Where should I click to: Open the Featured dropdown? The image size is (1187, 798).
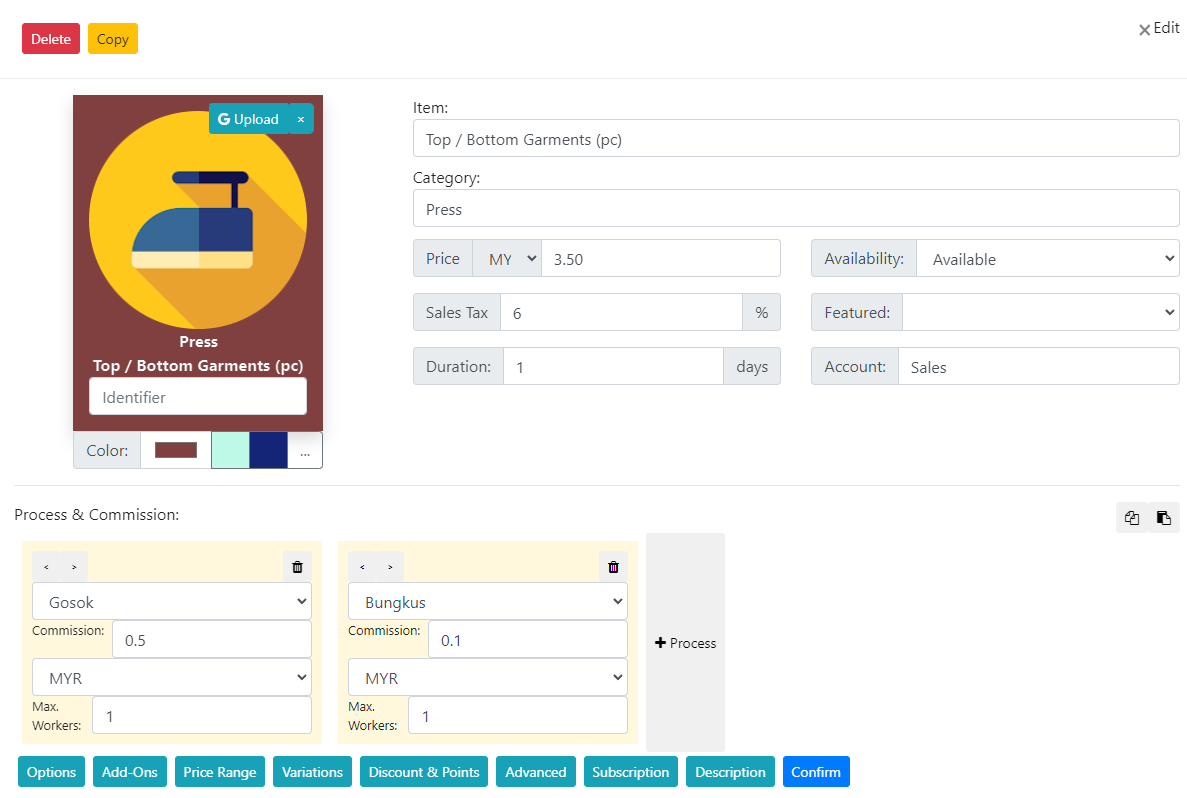click(x=1040, y=312)
